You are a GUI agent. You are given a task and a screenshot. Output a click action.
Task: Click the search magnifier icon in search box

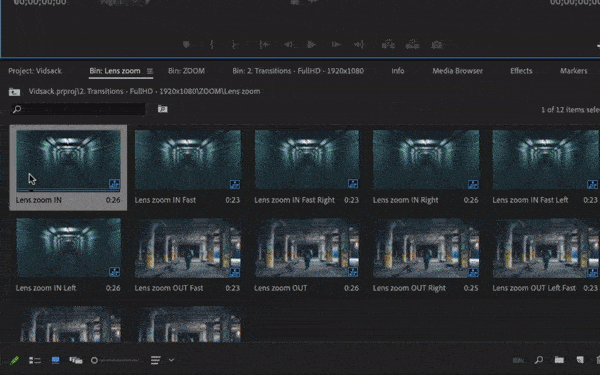17,109
